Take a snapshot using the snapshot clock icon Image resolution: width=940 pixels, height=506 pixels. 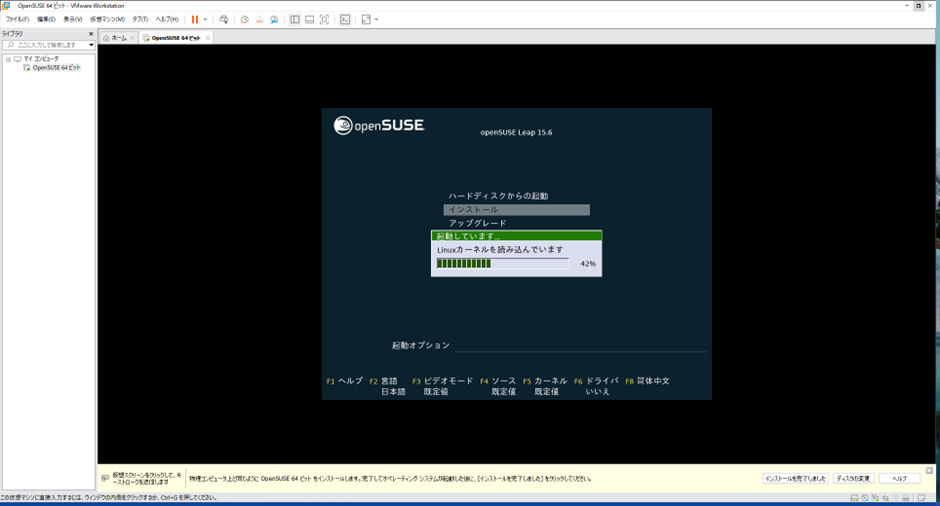point(245,19)
